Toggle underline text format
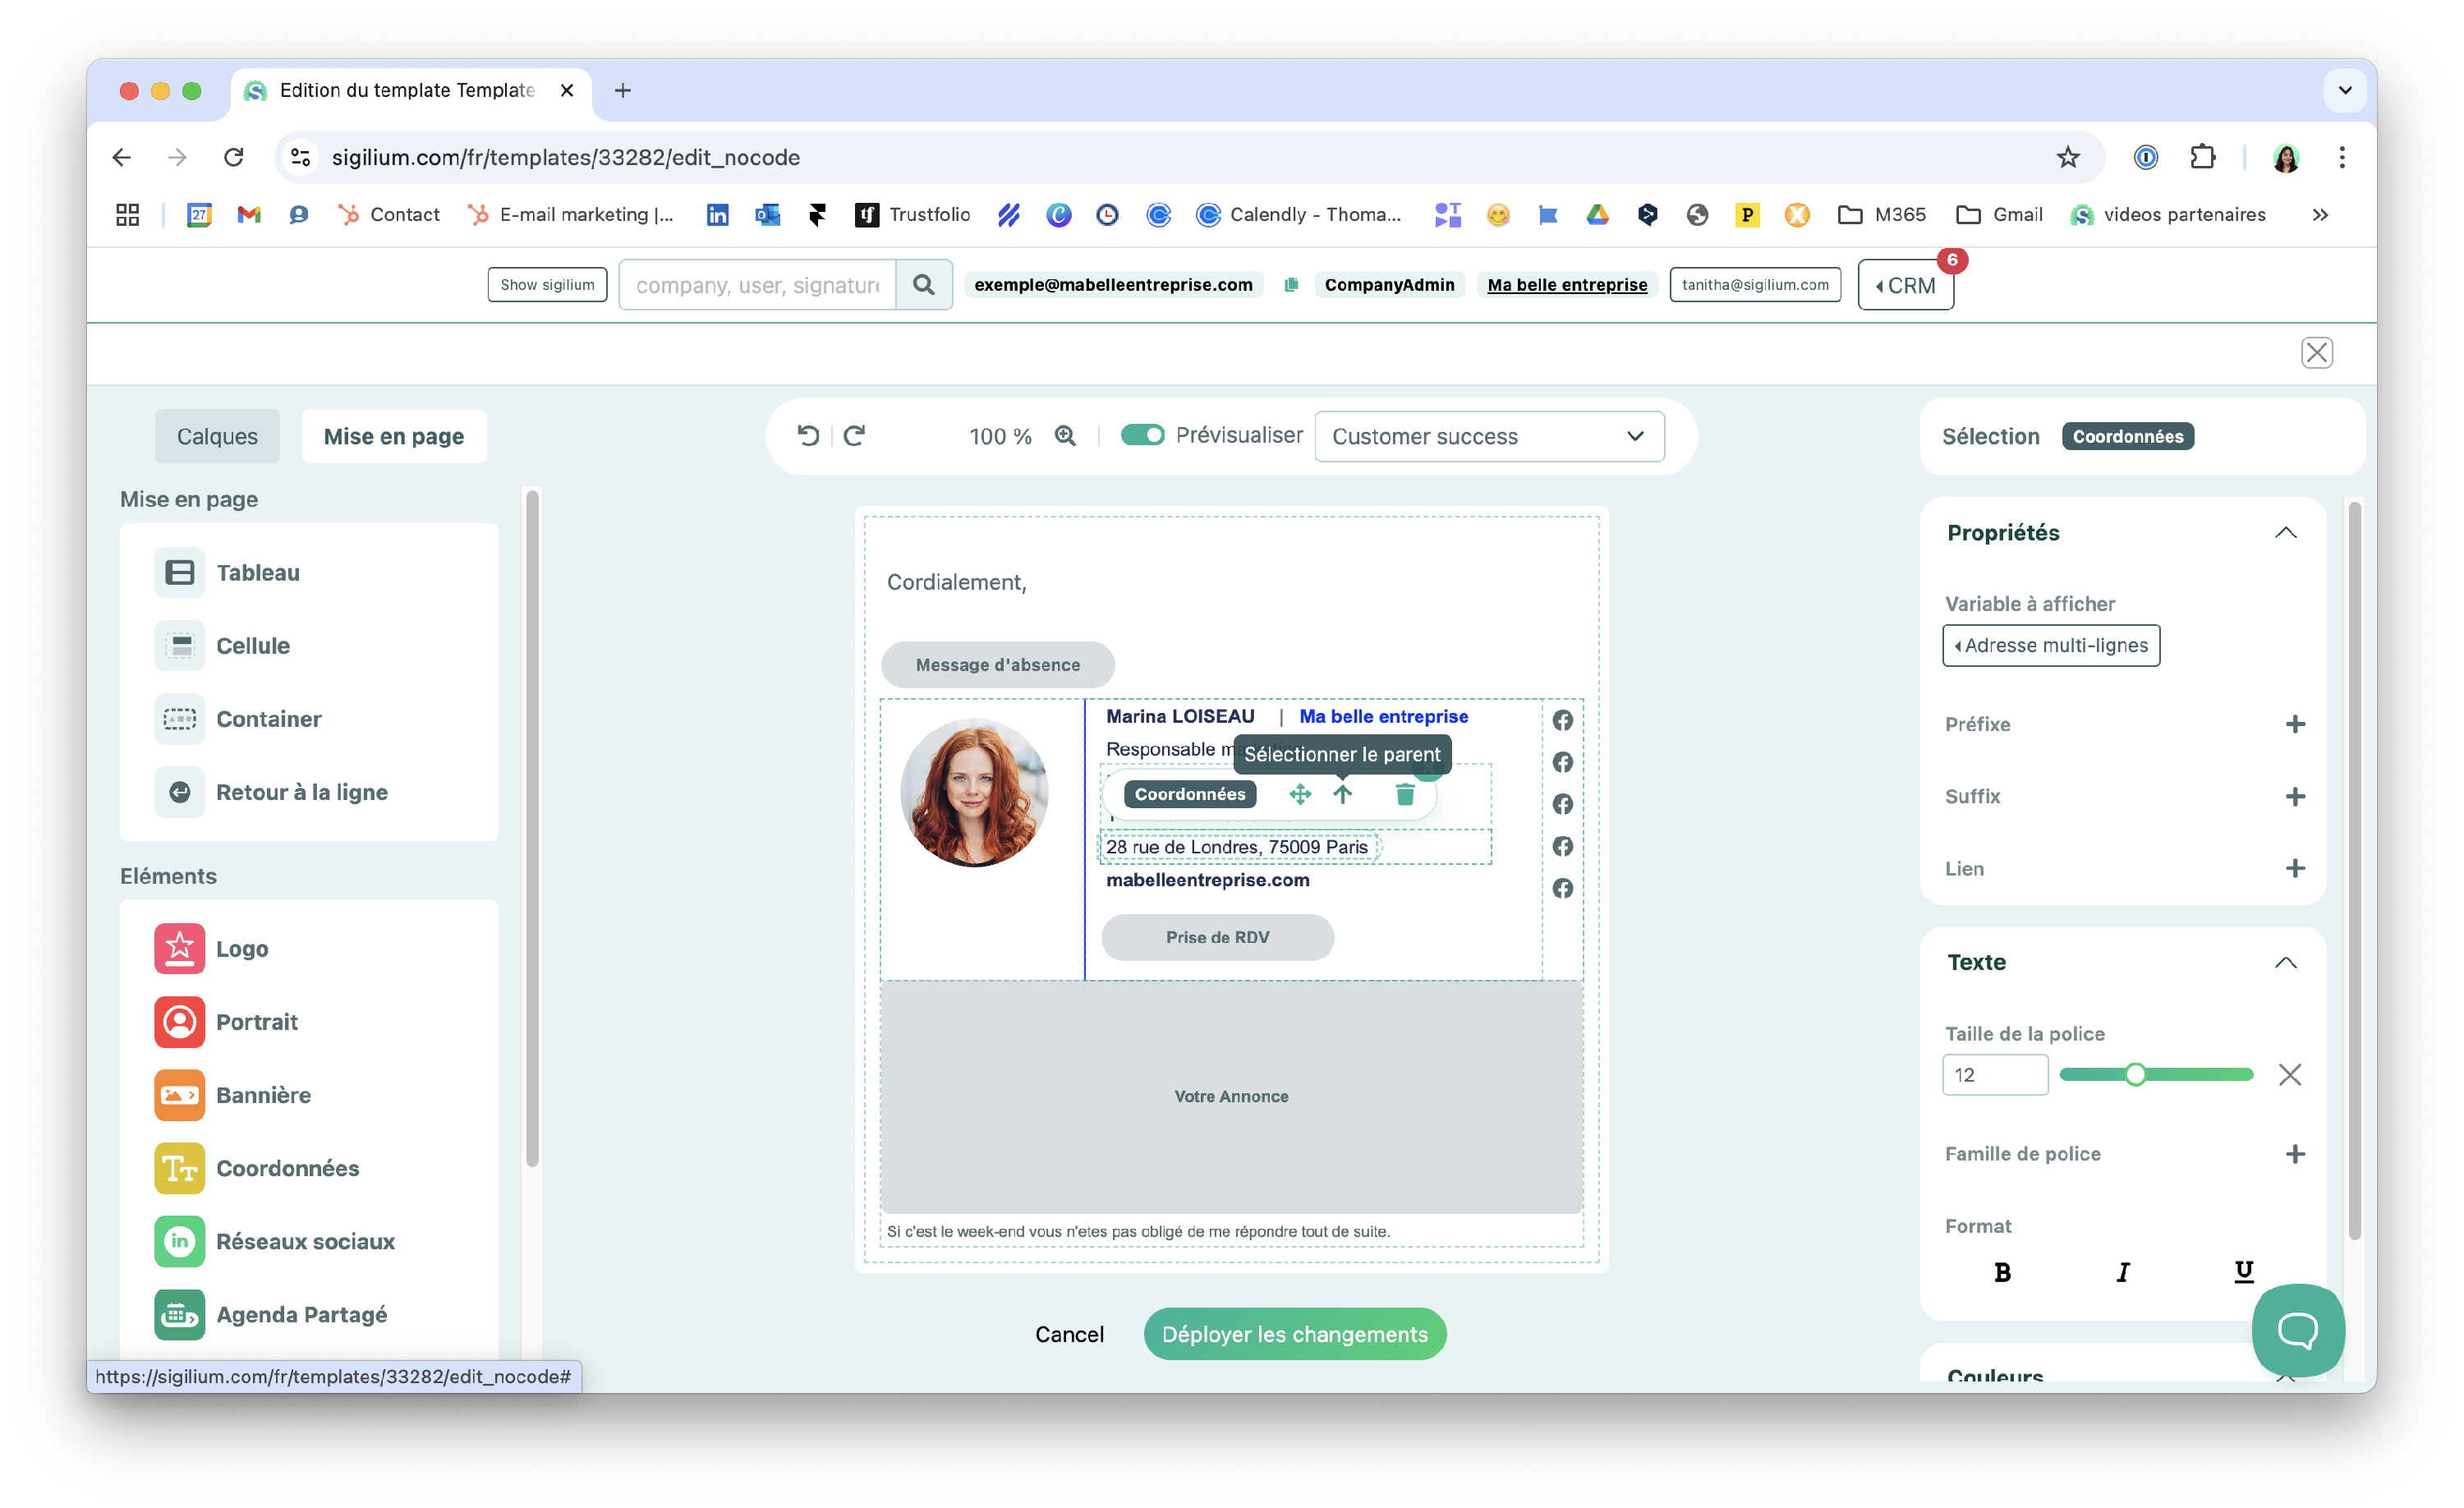 [x=2243, y=1271]
